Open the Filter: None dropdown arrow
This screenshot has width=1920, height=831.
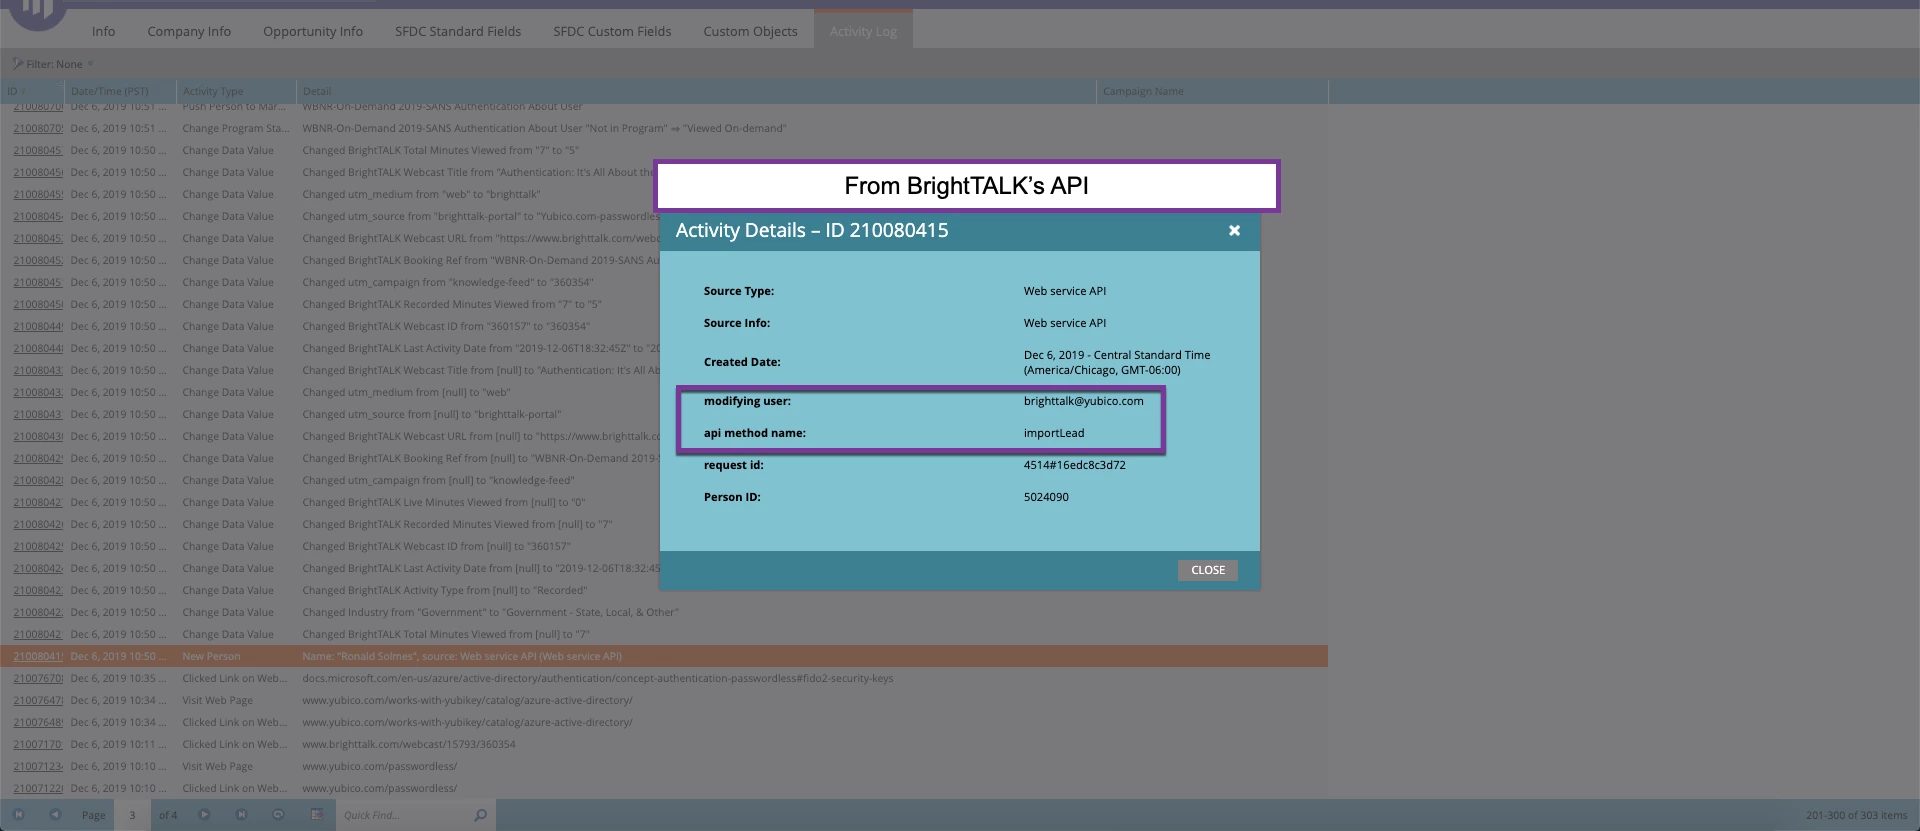[x=90, y=64]
